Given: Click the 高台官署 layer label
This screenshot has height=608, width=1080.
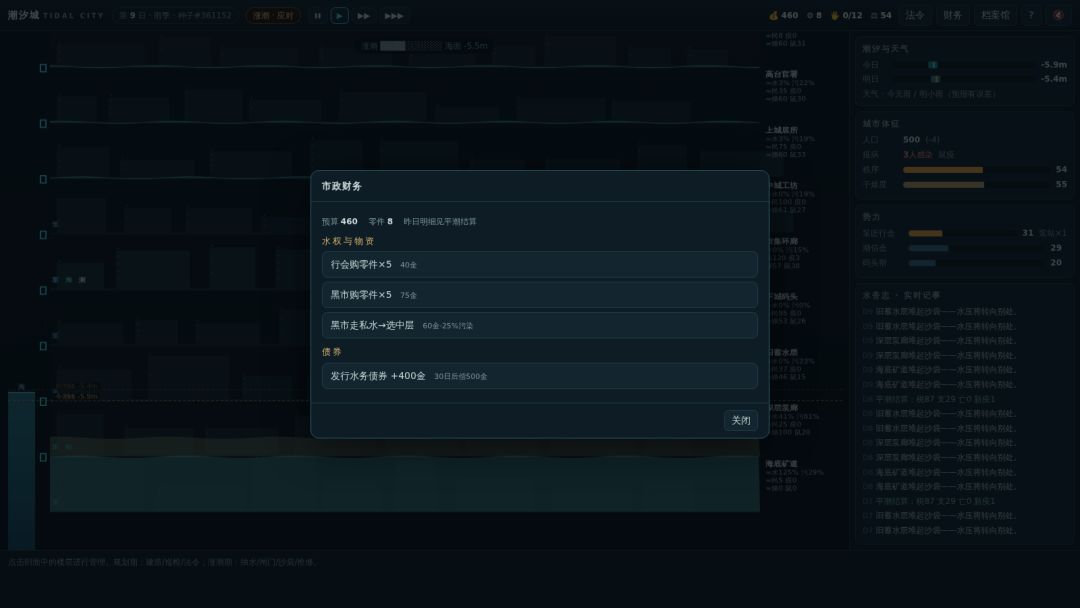Looking at the screenshot, I should [782, 74].
